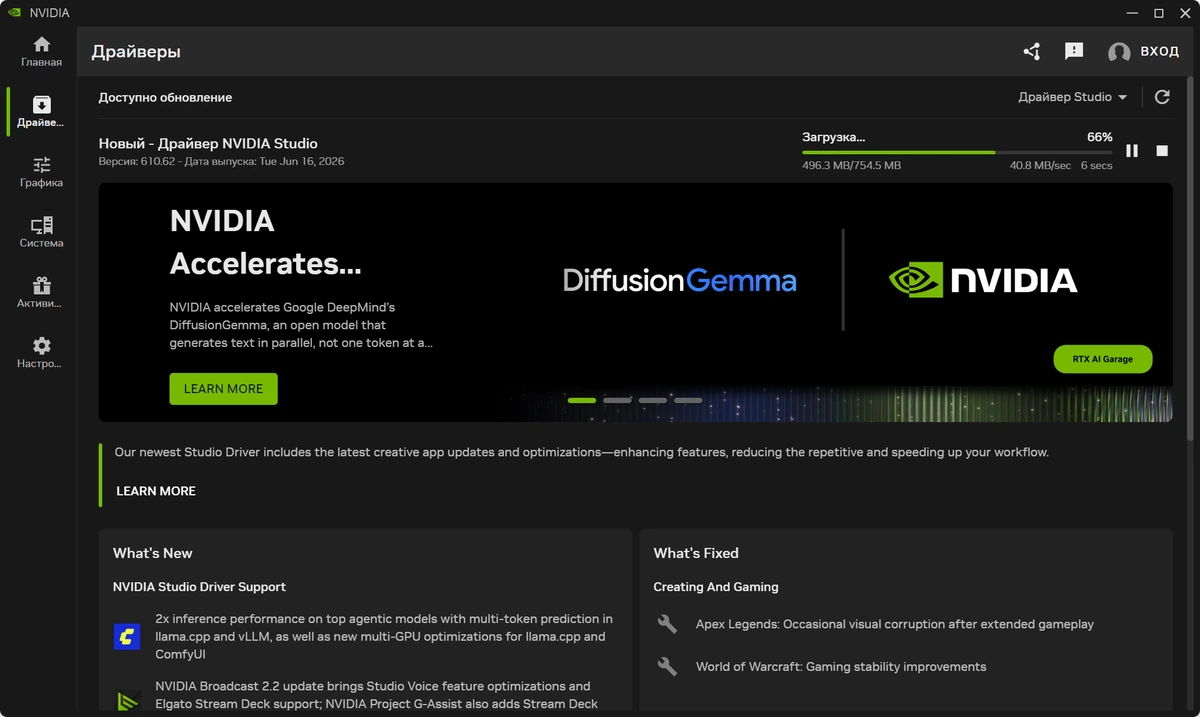
Task: Select the Драйверы sidebar item
Action: pyautogui.click(x=41, y=112)
